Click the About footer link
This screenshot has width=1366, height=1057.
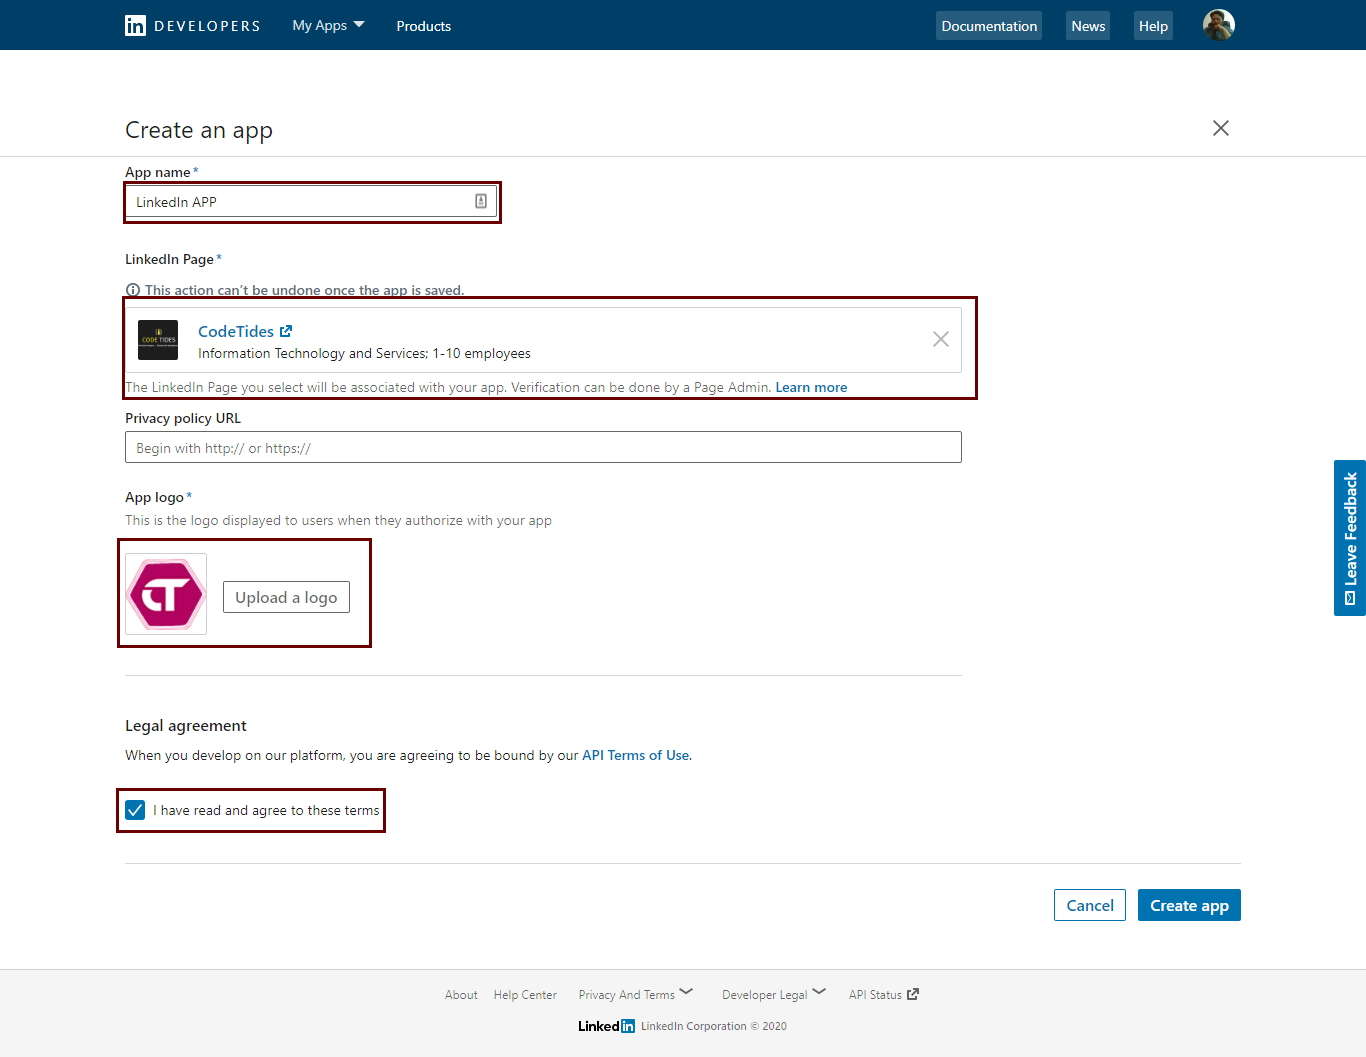(x=461, y=994)
